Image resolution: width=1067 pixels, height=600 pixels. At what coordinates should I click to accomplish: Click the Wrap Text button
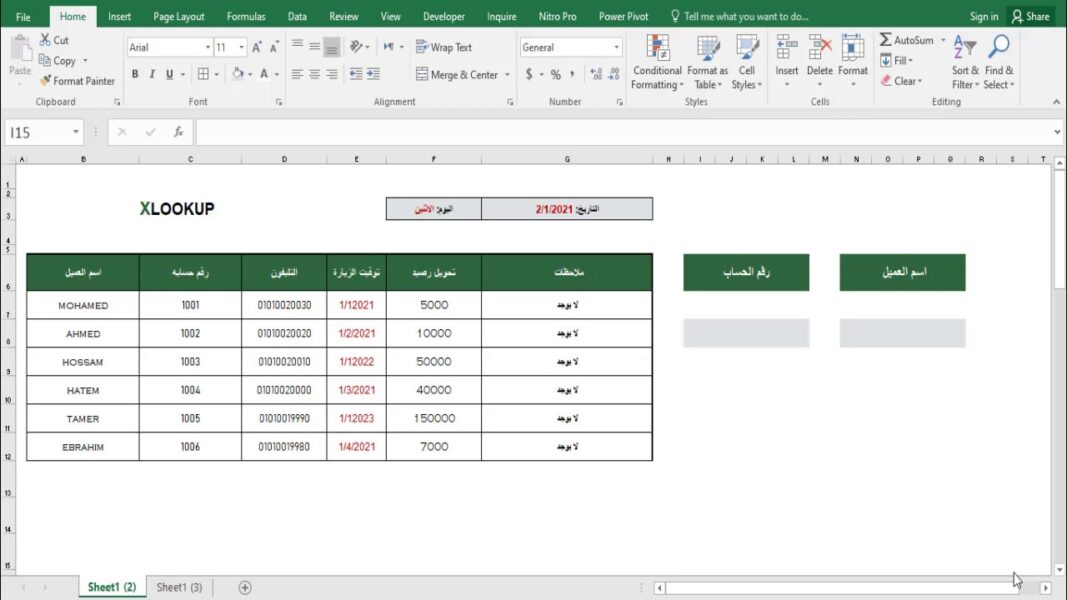pyautogui.click(x=444, y=47)
